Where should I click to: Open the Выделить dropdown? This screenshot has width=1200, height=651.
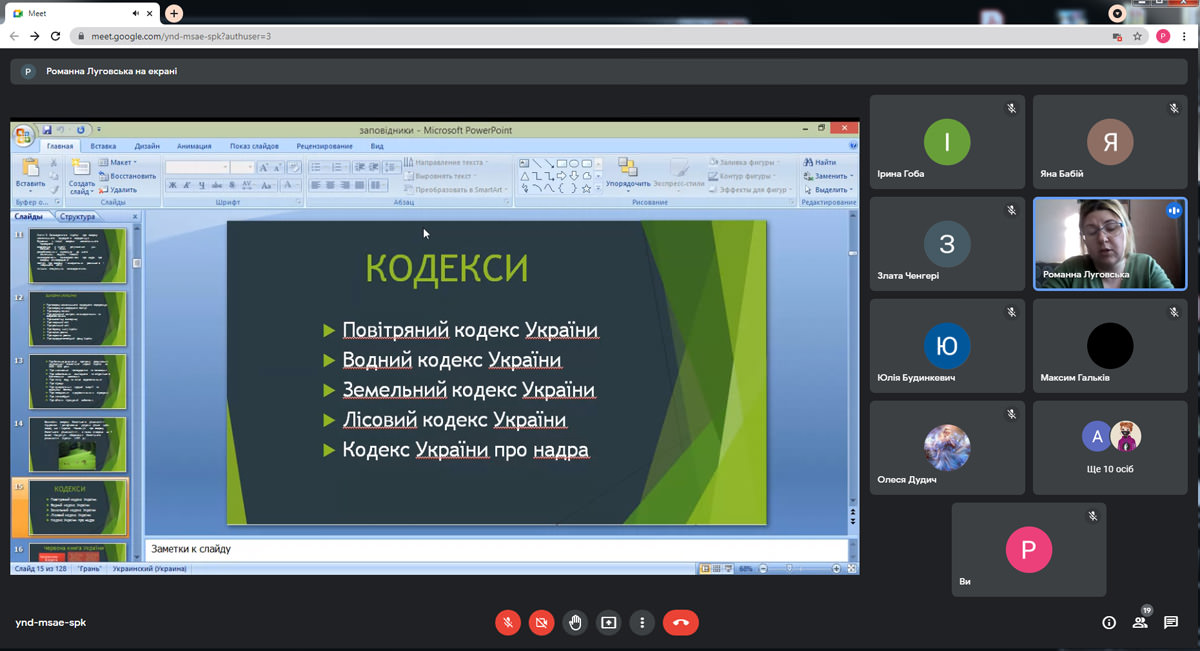tap(828, 189)
